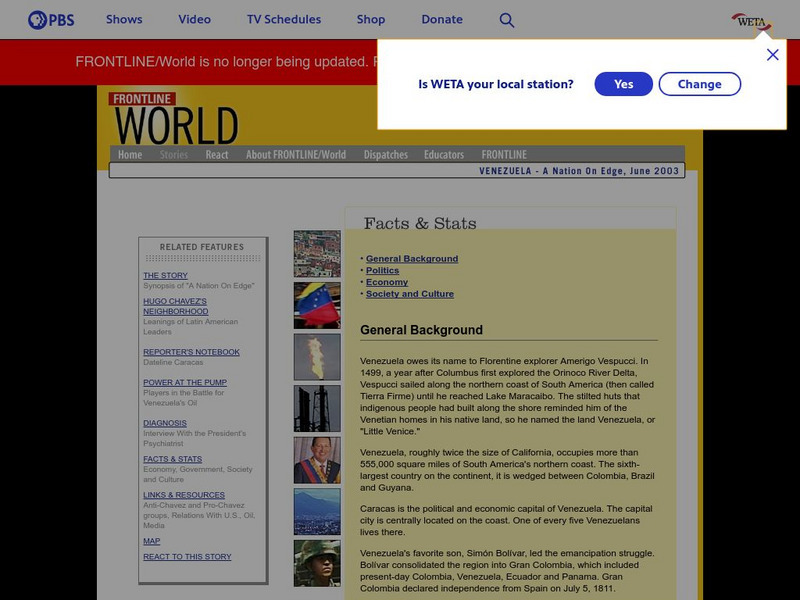
Task: Confirm WETA as local station with Yes
Action: click(x=623, y=84)
